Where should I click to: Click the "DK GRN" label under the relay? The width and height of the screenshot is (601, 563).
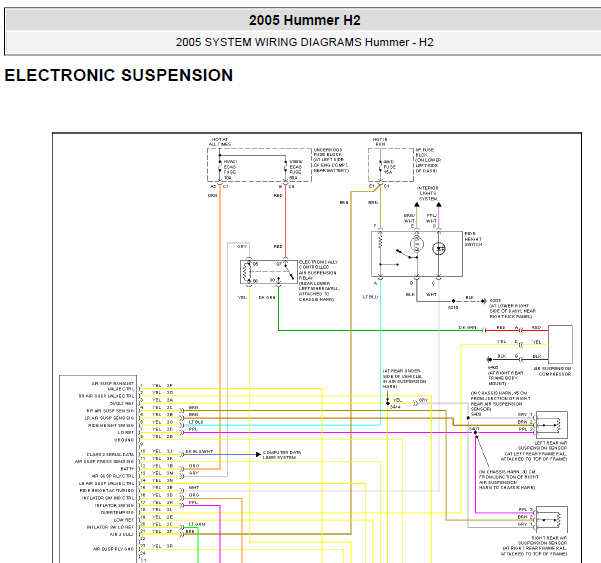tap(267, 297)
